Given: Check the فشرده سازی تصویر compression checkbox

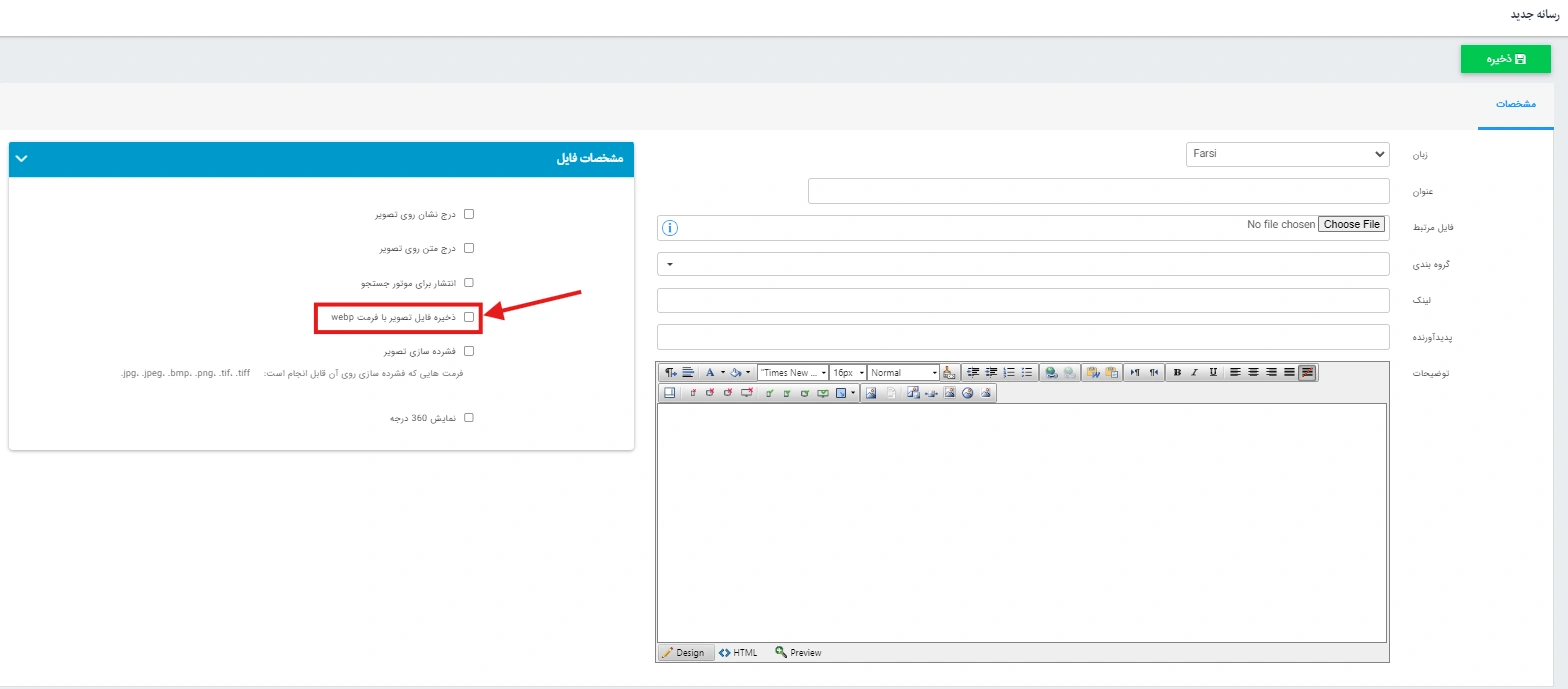Looking at the screenshot, I should [x=469, y=352].
